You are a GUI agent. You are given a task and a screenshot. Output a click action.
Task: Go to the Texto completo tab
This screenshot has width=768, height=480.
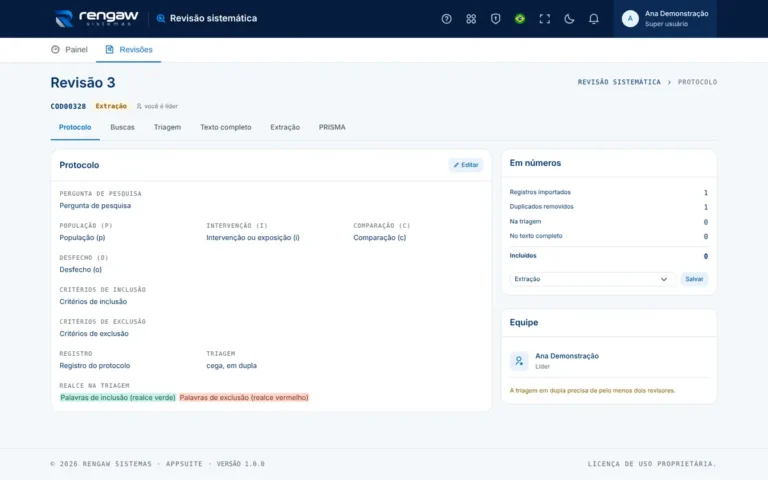pyautogui.click(x=225, y=127)
